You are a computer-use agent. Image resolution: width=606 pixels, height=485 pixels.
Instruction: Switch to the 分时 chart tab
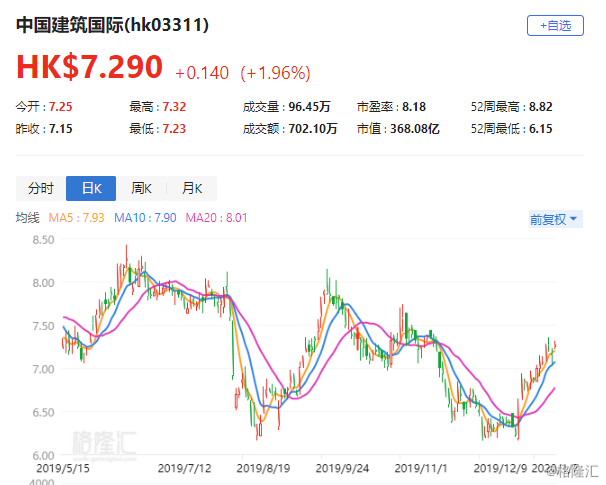click(41, 189)
